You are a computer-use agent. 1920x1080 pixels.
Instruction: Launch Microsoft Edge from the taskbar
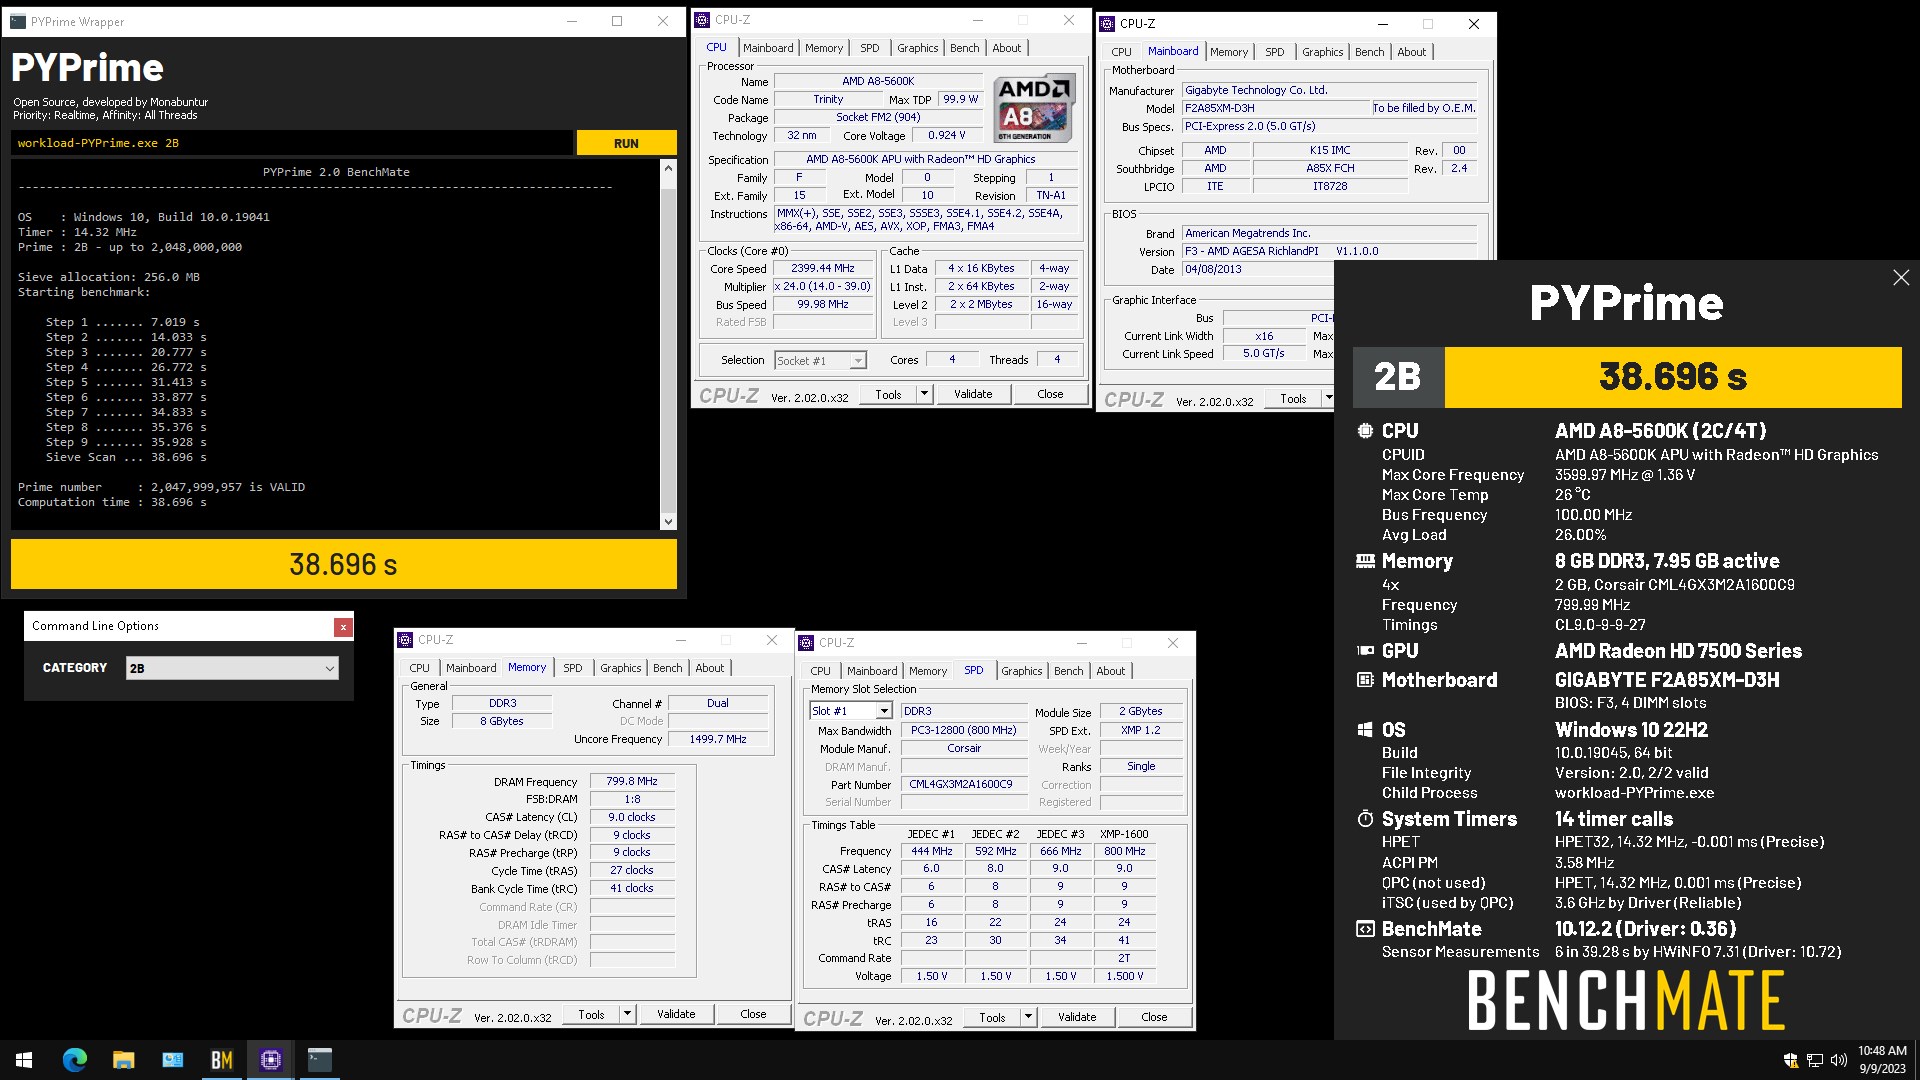pyautogui.click(x=75, y=1060)
